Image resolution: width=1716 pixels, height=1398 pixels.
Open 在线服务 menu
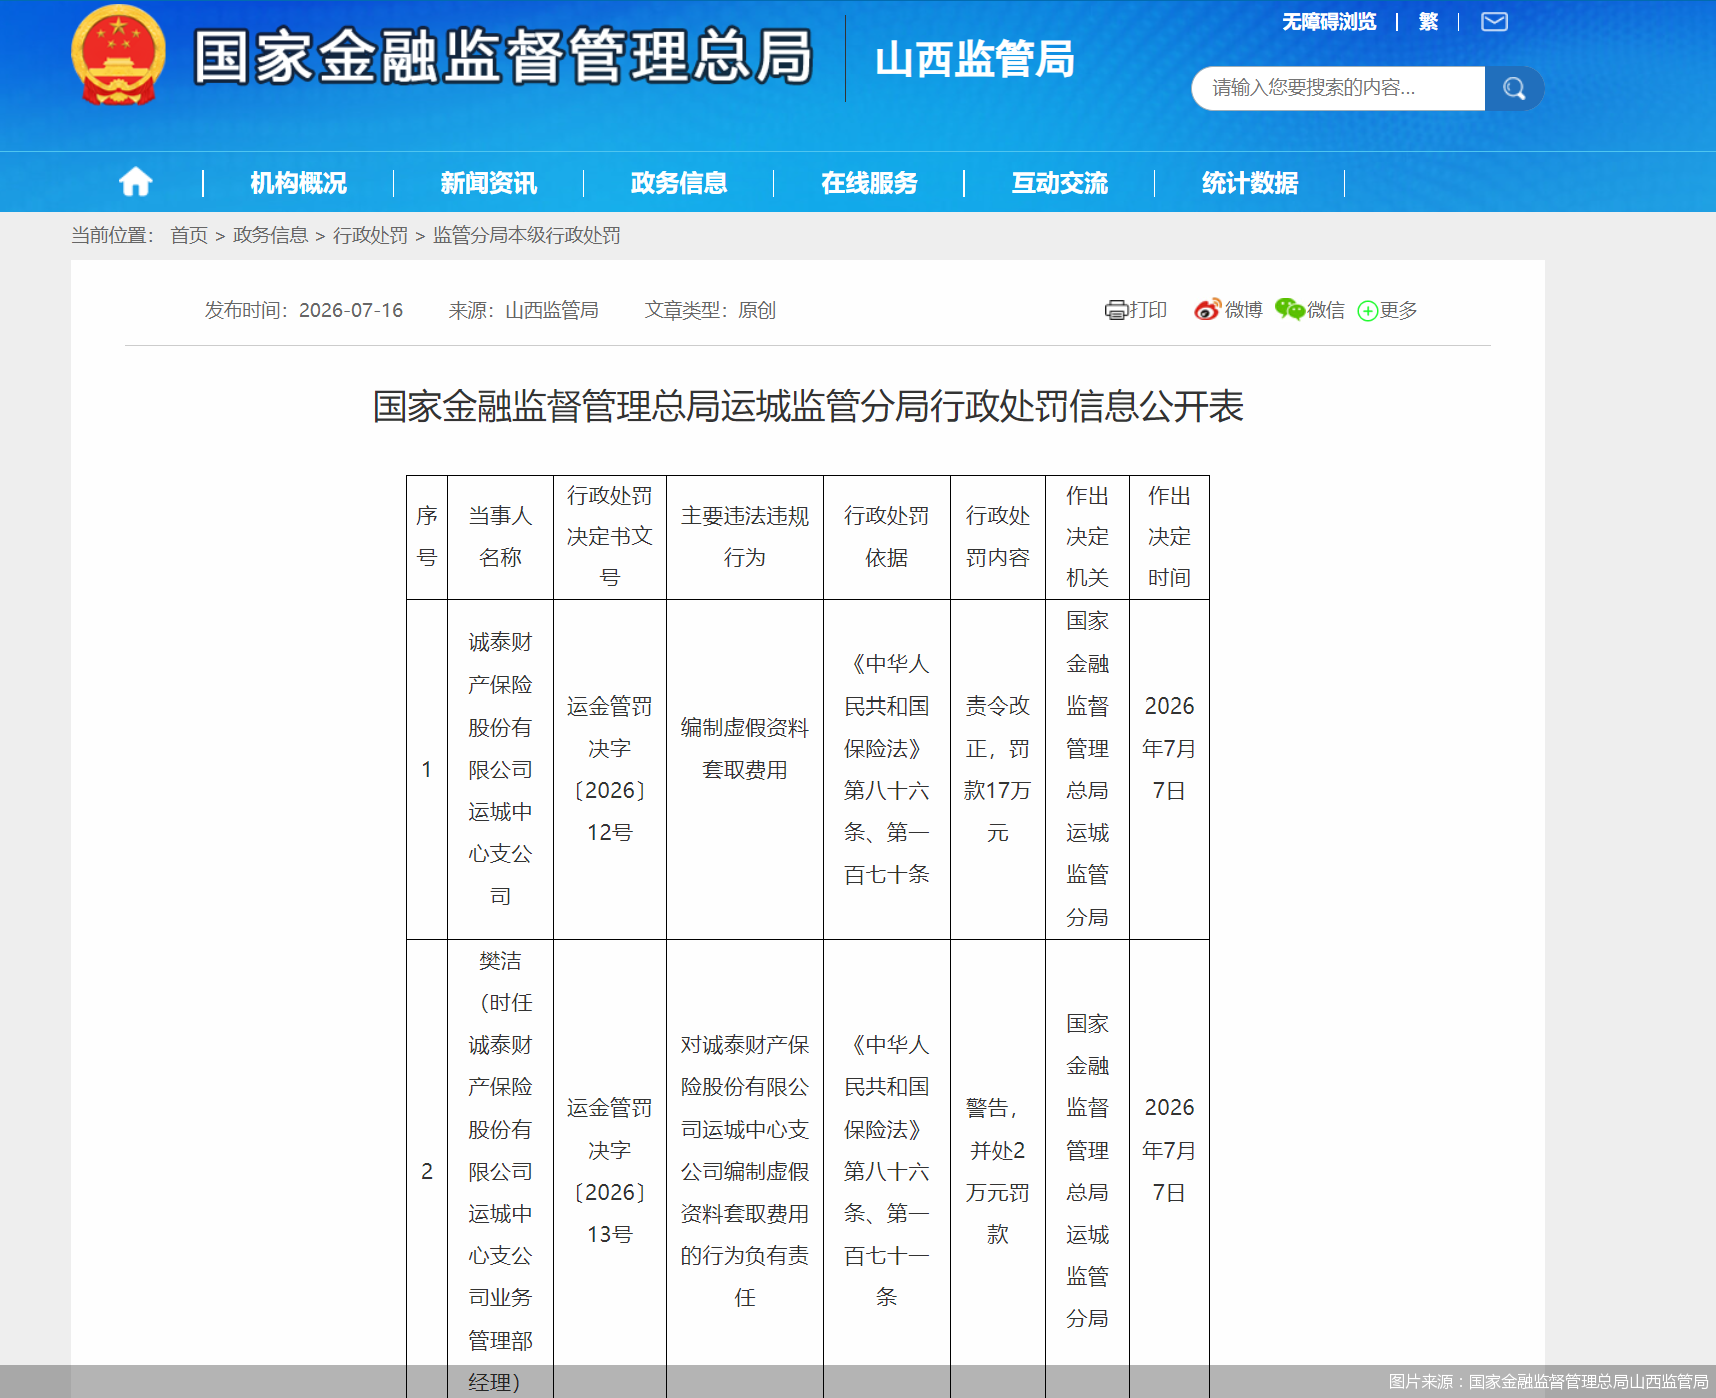[869, 183]
